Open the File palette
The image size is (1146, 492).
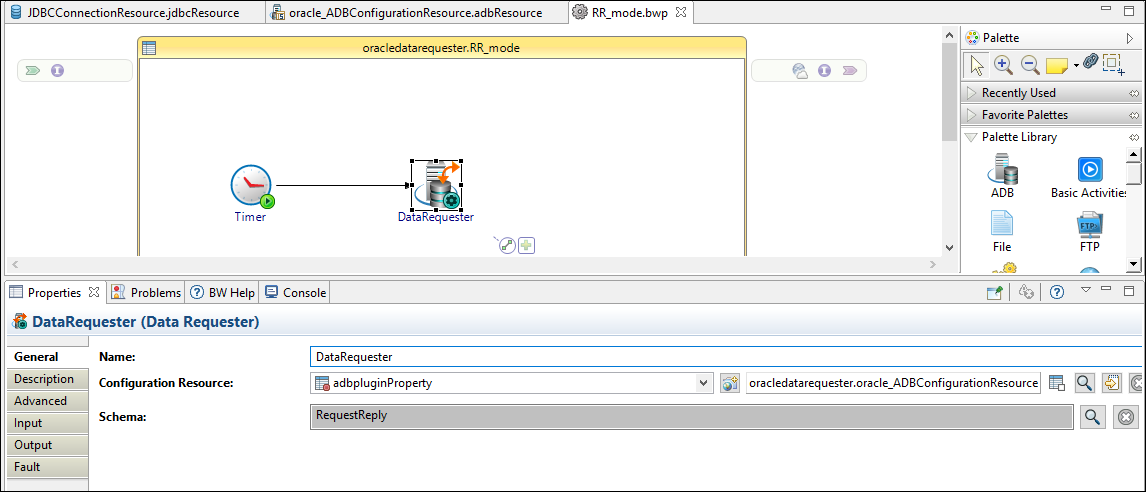[1002, 232]
